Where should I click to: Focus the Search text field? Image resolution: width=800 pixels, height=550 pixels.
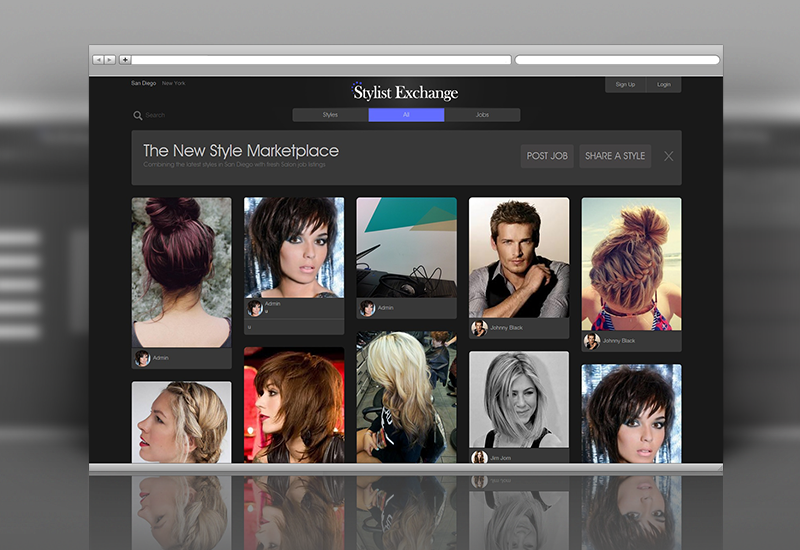pyautogui.click(x=155, y=115)
